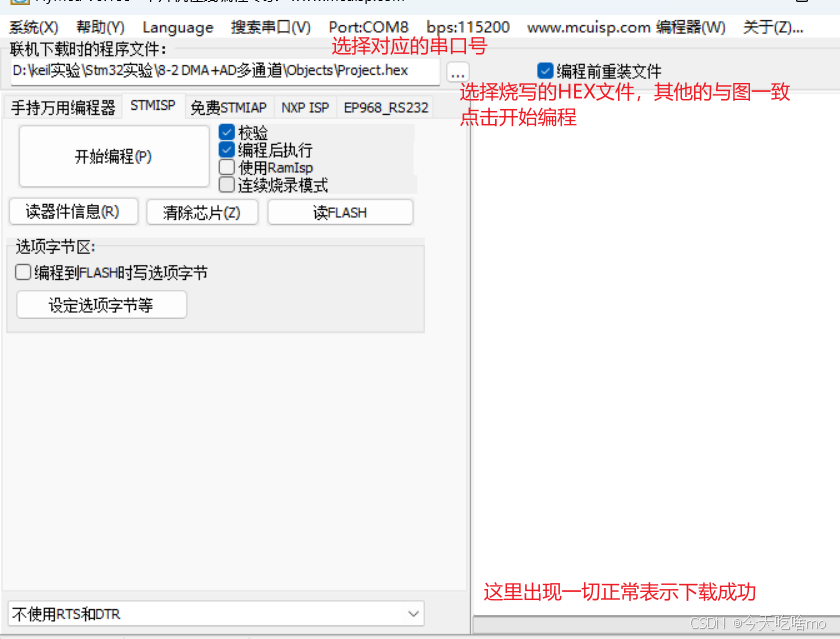Switch to EP968_RS232 tab
Viewport: 840px width, 639px height.
[386, 107]
